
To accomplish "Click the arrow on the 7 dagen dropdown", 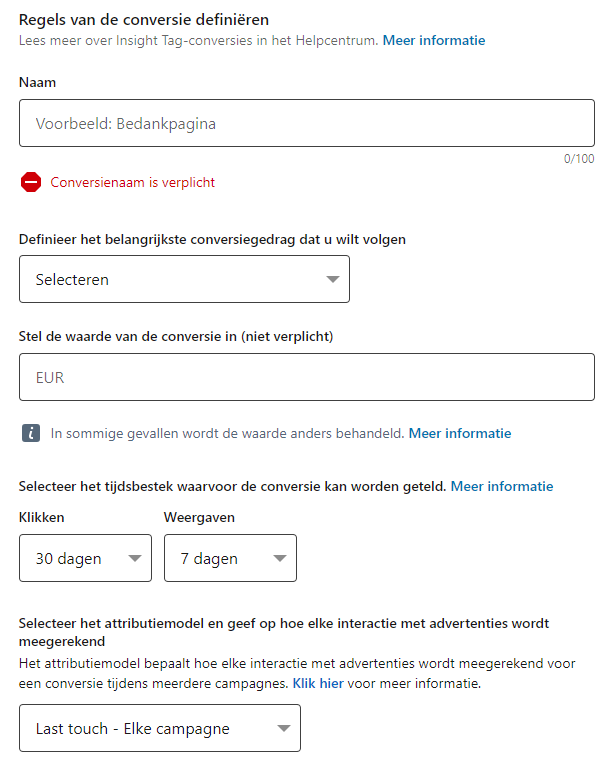I will [x=280, y=559].
